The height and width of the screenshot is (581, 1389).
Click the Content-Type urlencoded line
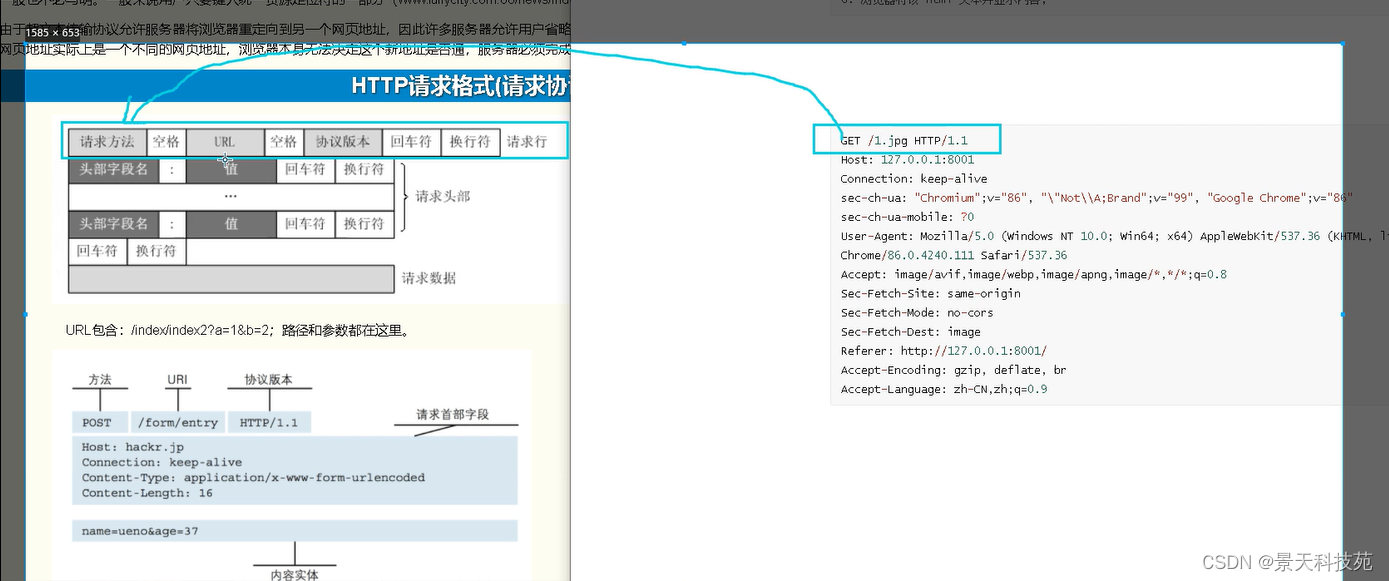(253, 478)
